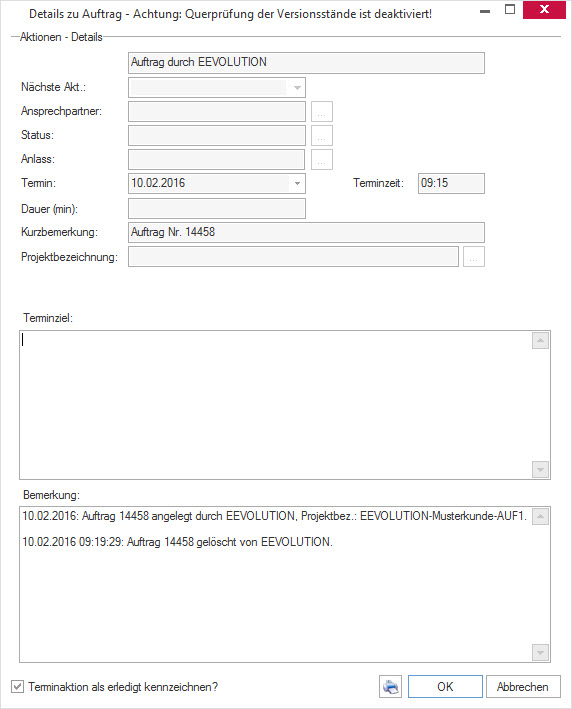Select the Kurzbemerkung field with Auftrag Nr. 14458
The image size is (572, 709).
click(306, 232)
